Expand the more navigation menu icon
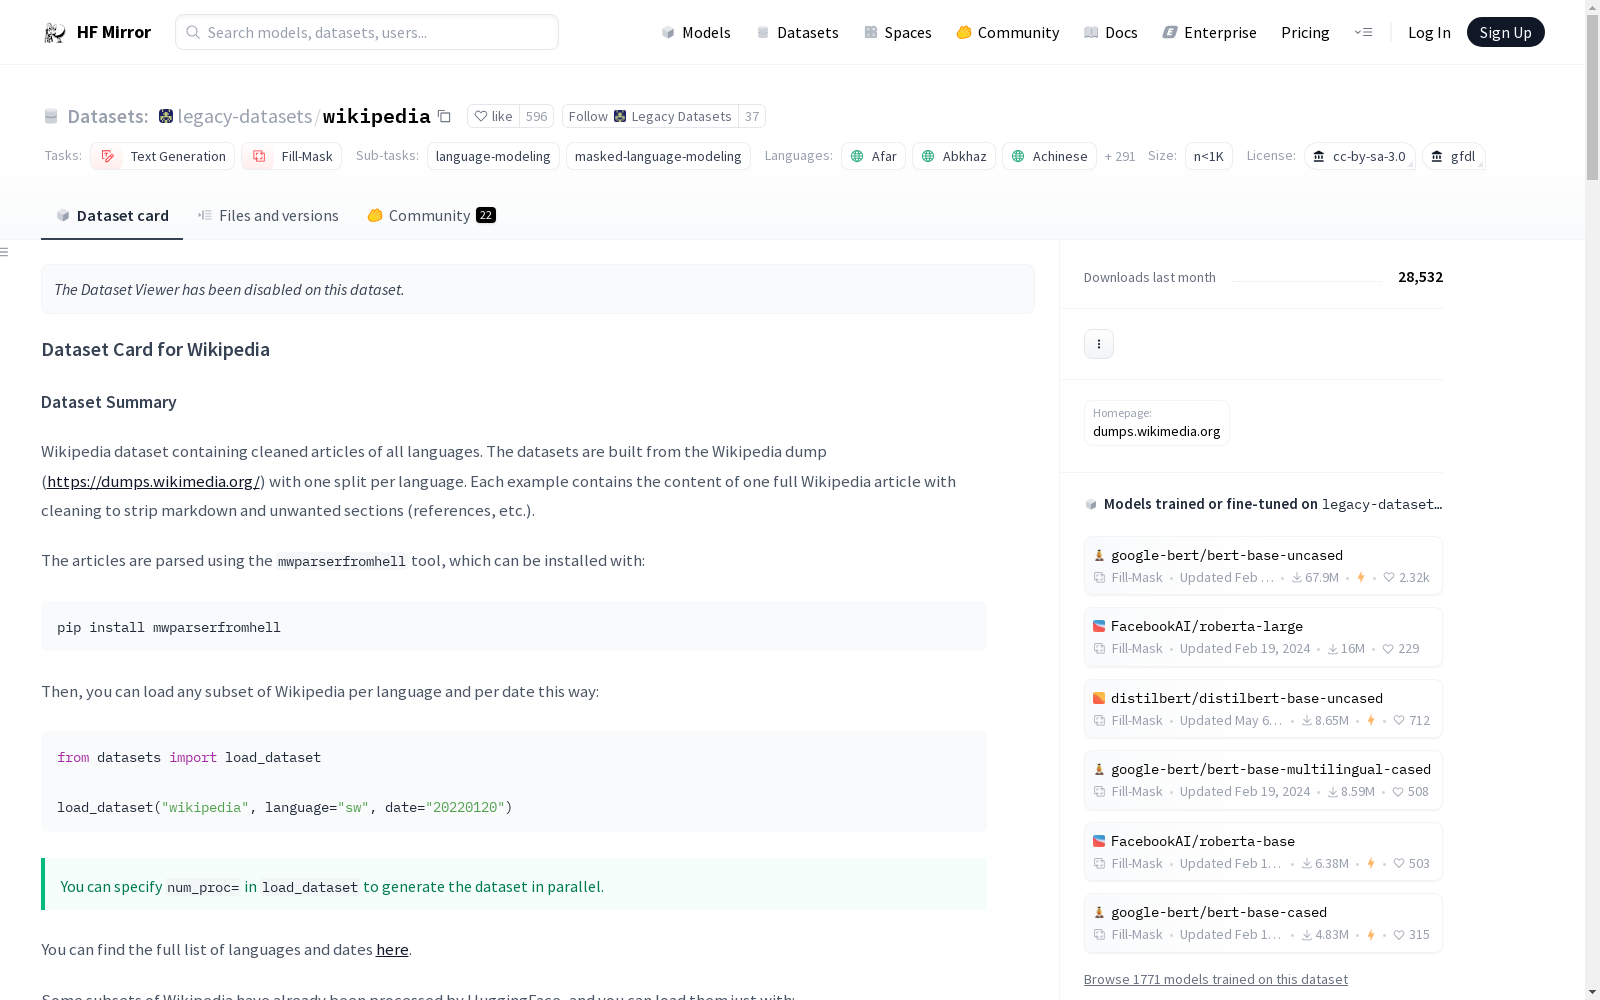 point(1363,33)
